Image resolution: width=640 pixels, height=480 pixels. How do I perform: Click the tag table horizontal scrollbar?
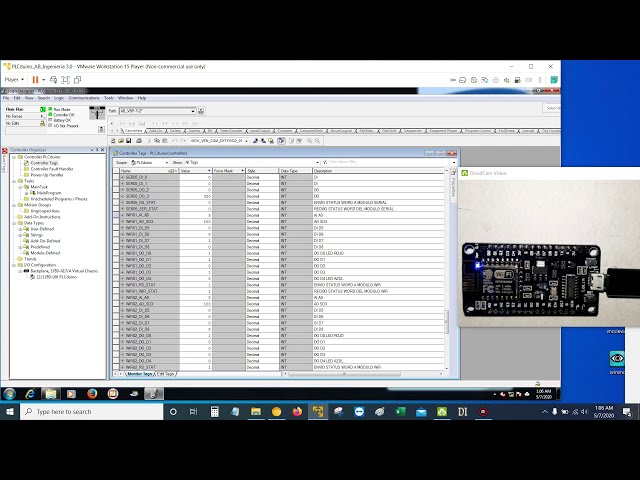[344, 373]
